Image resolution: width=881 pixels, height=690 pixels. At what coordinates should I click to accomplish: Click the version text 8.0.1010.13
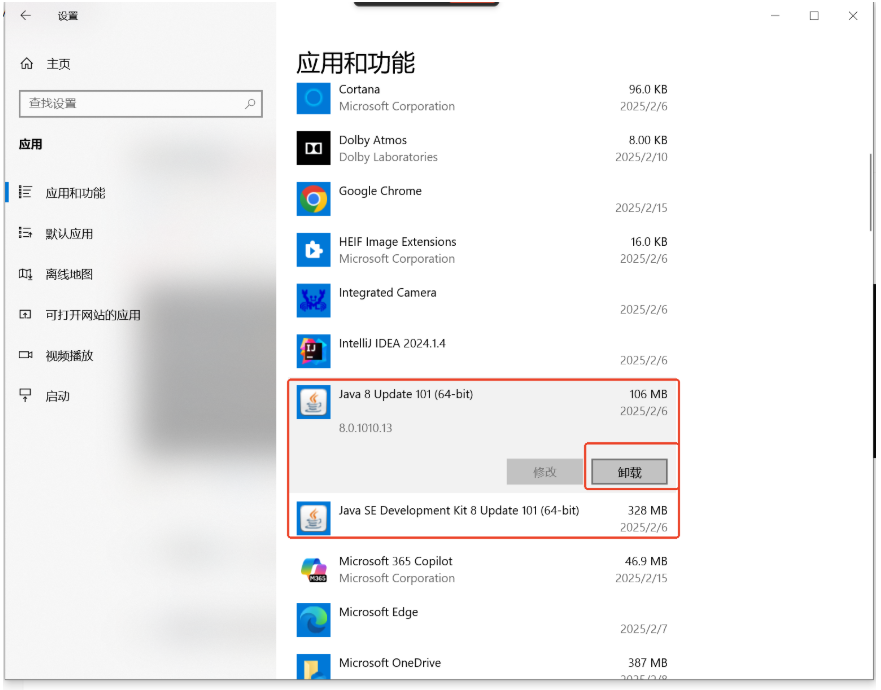click(365, 428)
